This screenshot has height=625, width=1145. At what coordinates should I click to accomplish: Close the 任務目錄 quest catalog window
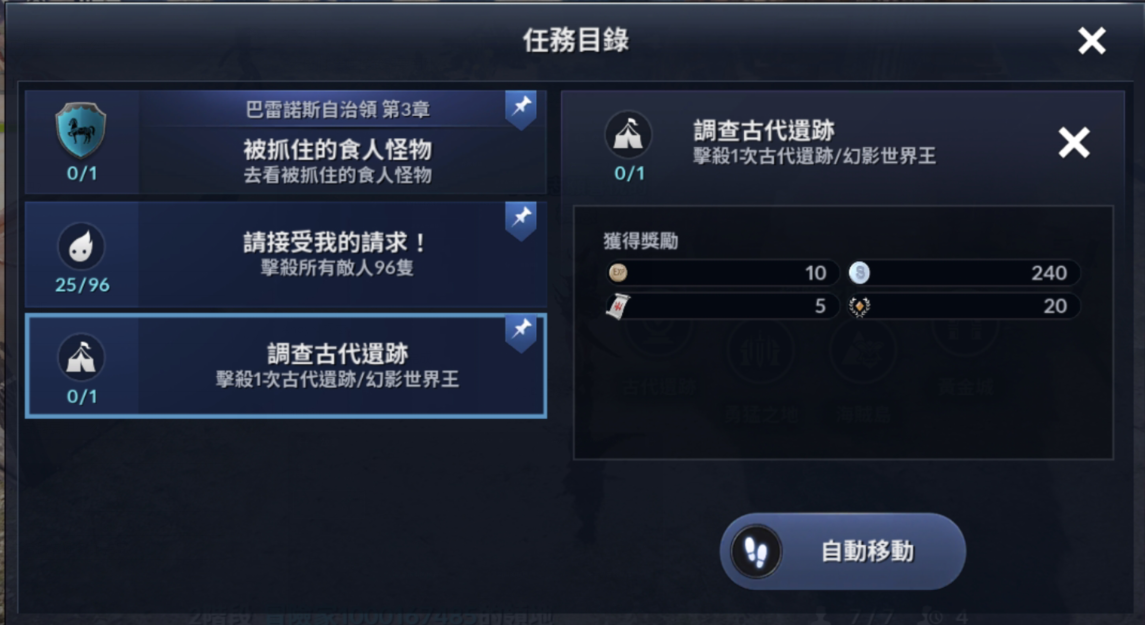[1092, 41]
